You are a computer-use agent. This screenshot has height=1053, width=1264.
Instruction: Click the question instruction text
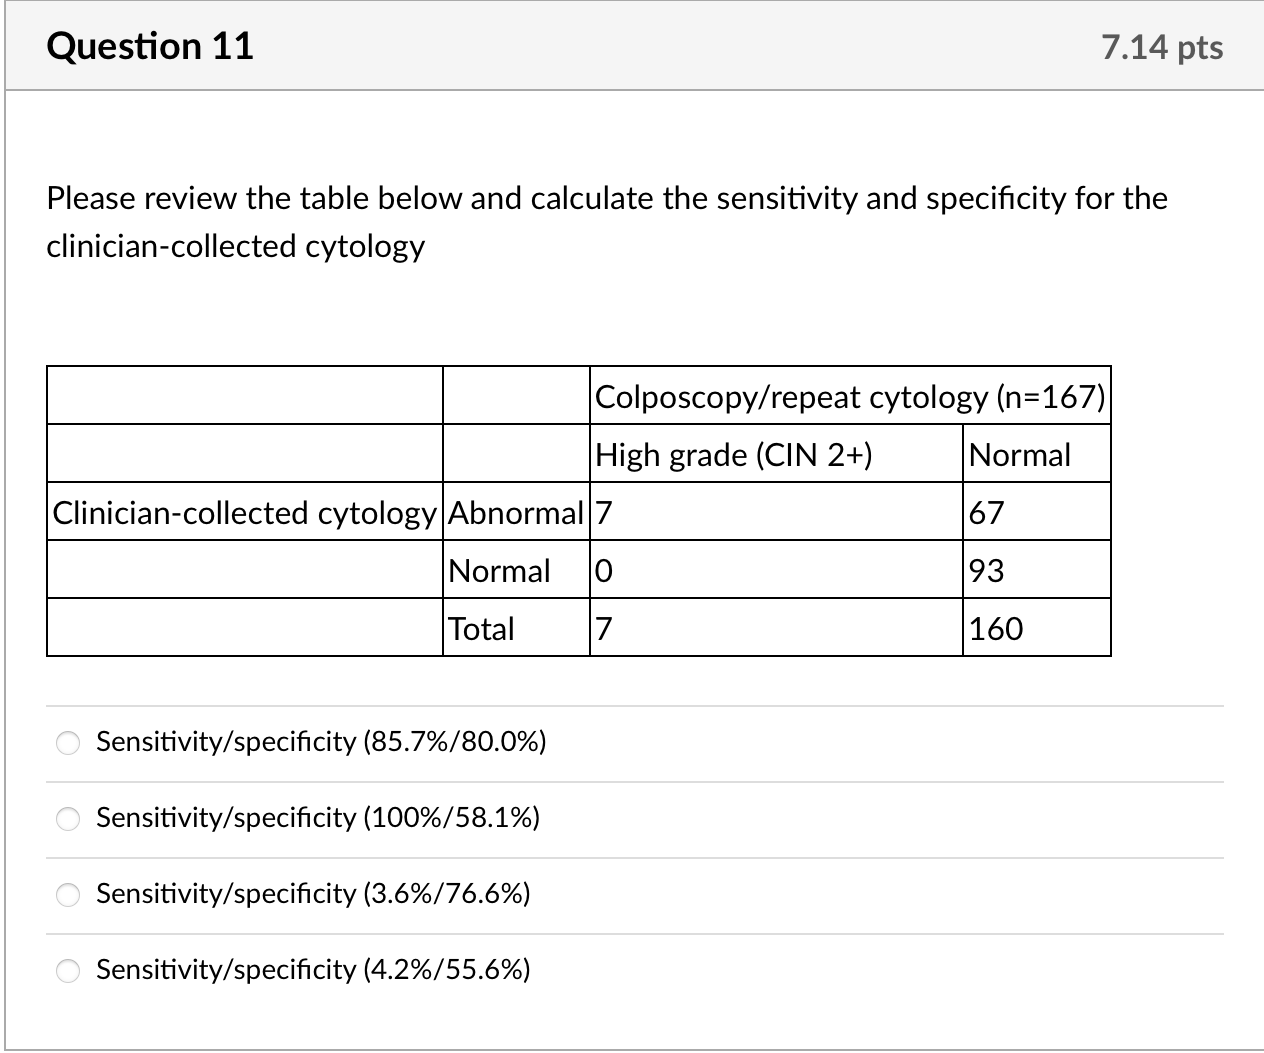pos(606,221)
